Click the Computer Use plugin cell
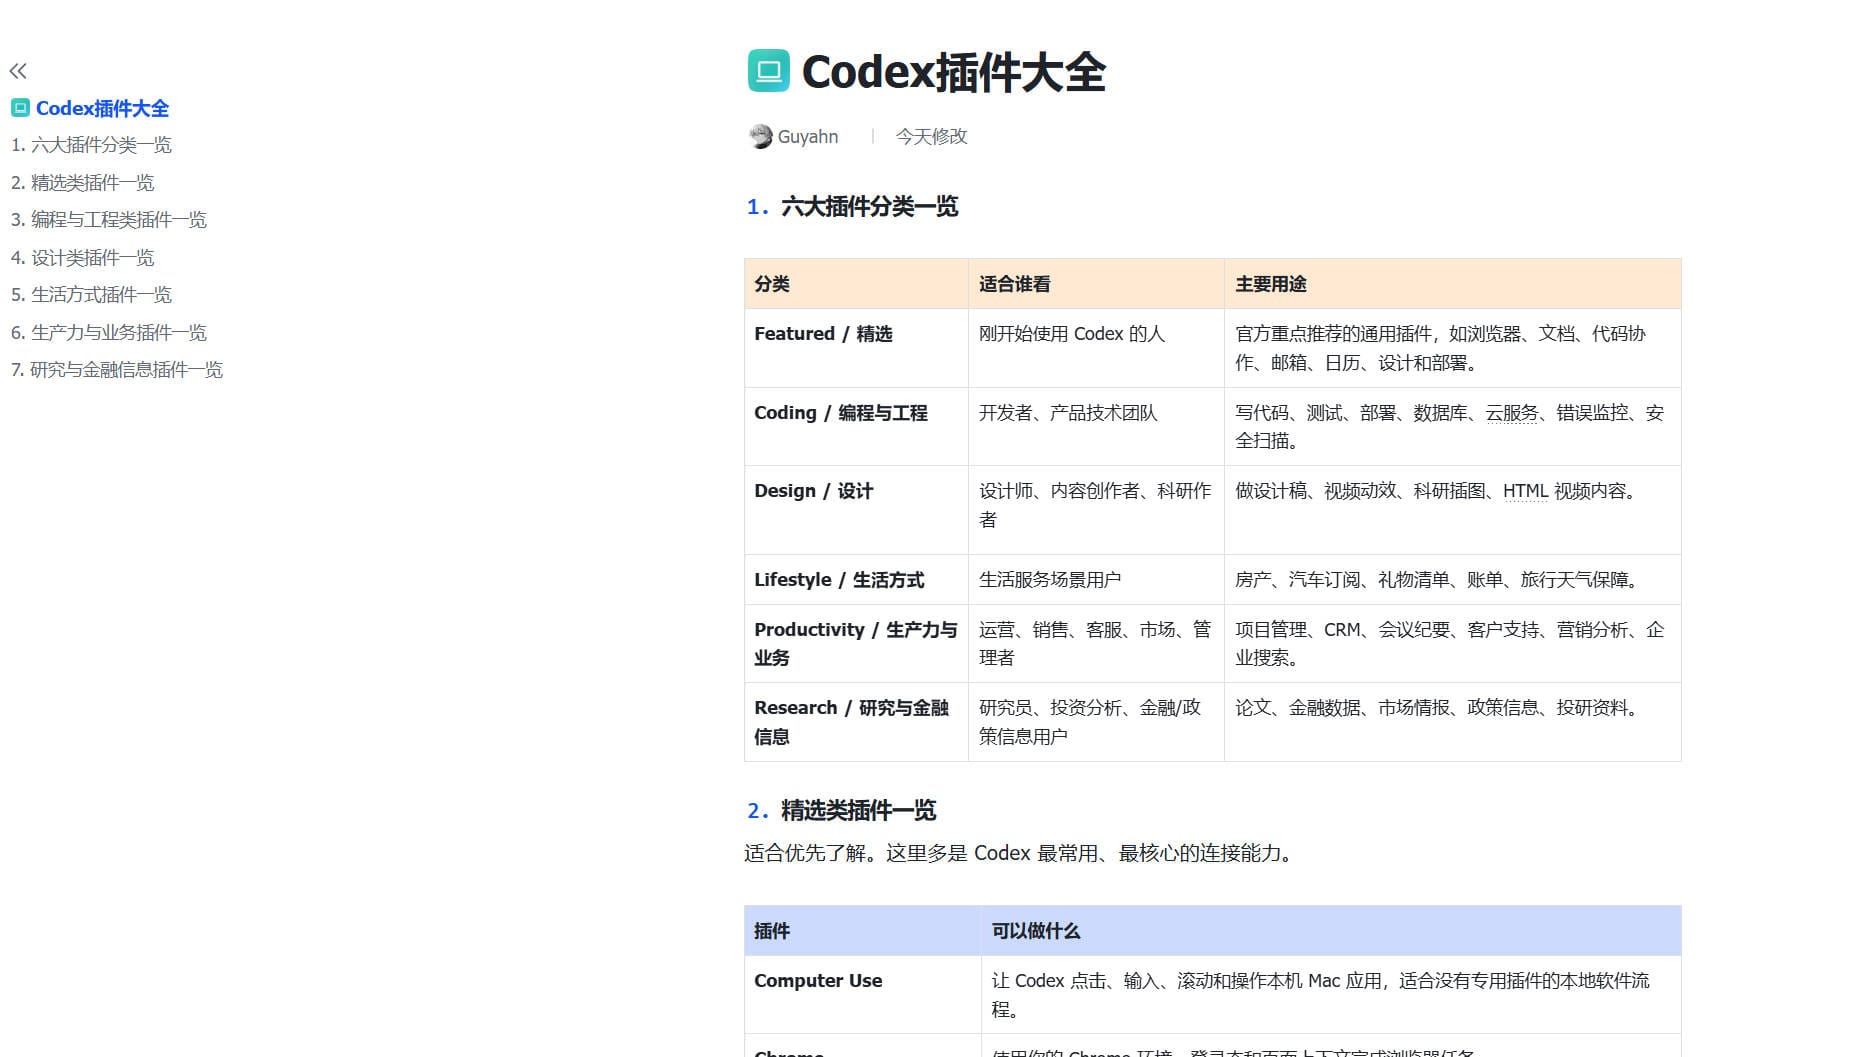The width and height of the screenshot is (1858, 1057). [x=863, y=995]
